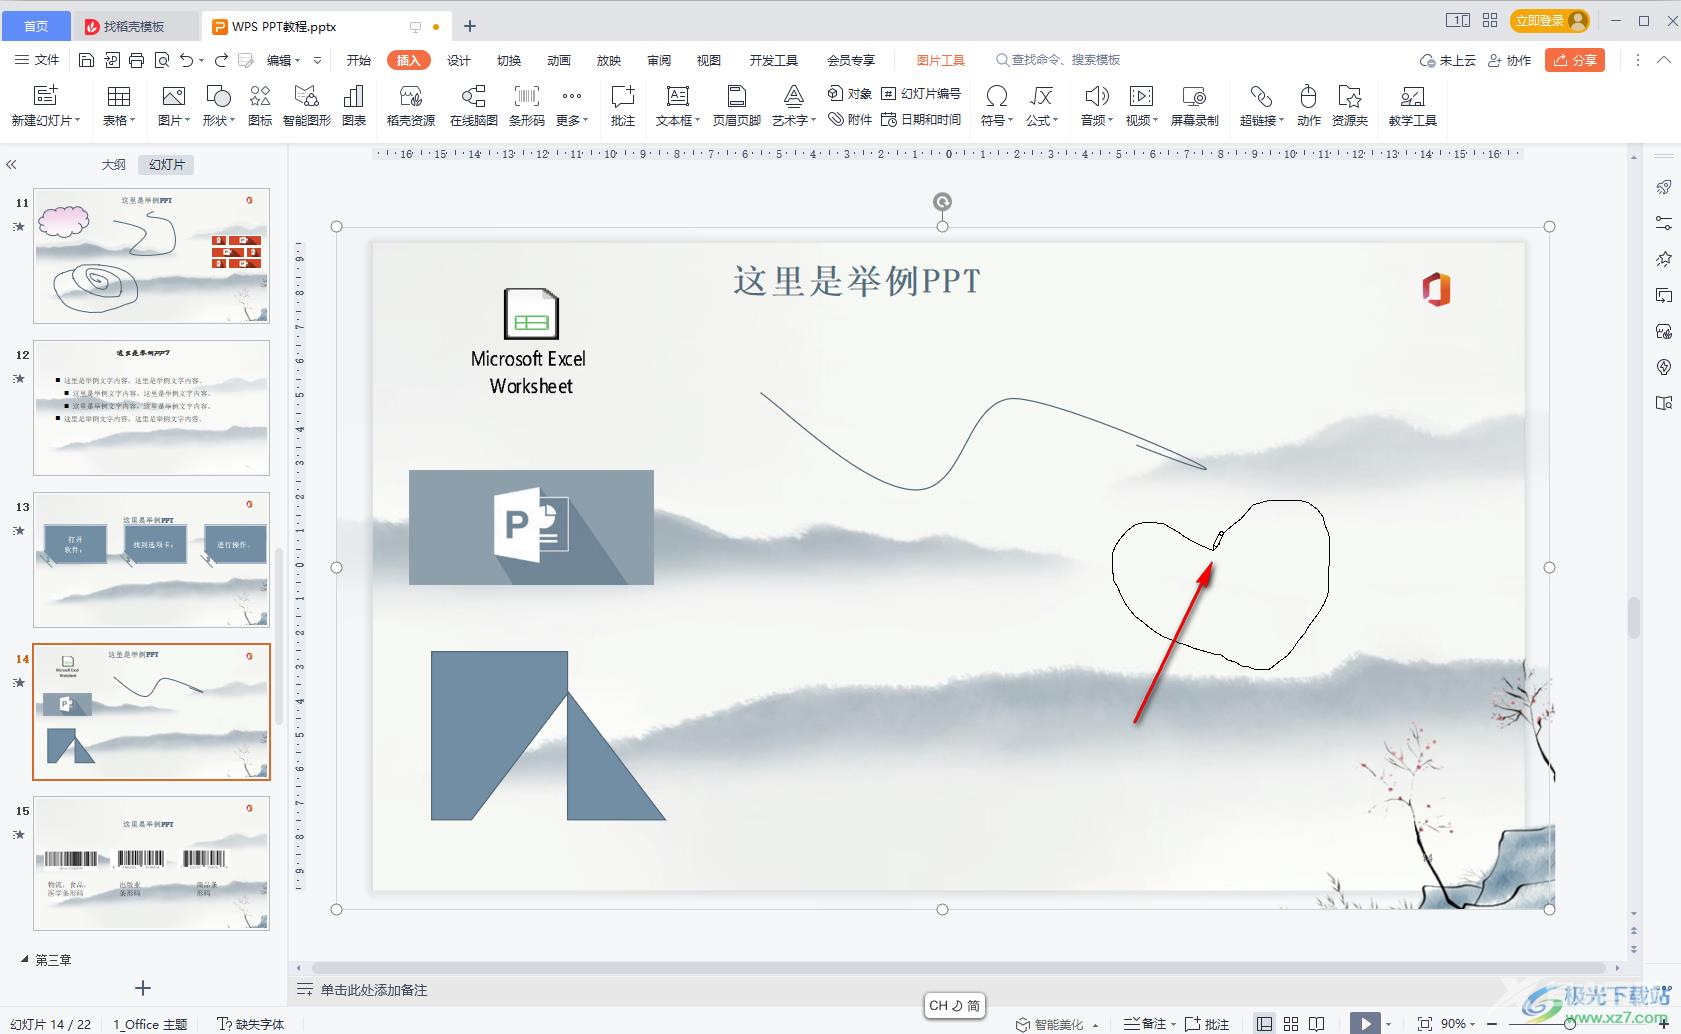Open the 图片工具 picture tools tab
Image resolution: width=1681 pixels, height=1034 pixels.
tap(941, 60)
